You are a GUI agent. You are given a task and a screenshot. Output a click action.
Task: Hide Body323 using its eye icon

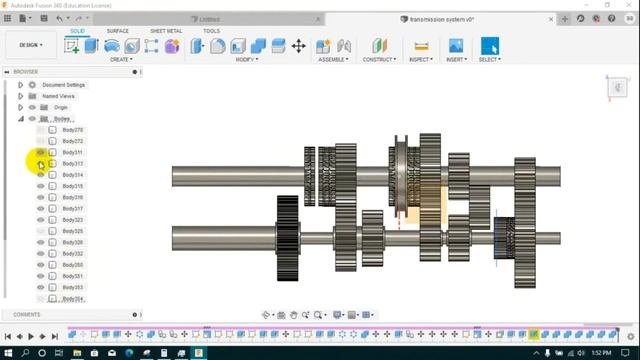pos(40,220)
